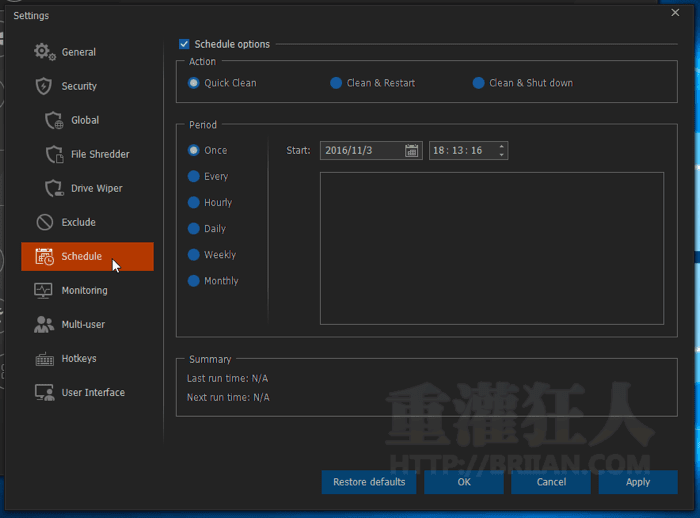
Task: Close the Settings dialog
Action: pyautogui.click(x=675, y=13)
